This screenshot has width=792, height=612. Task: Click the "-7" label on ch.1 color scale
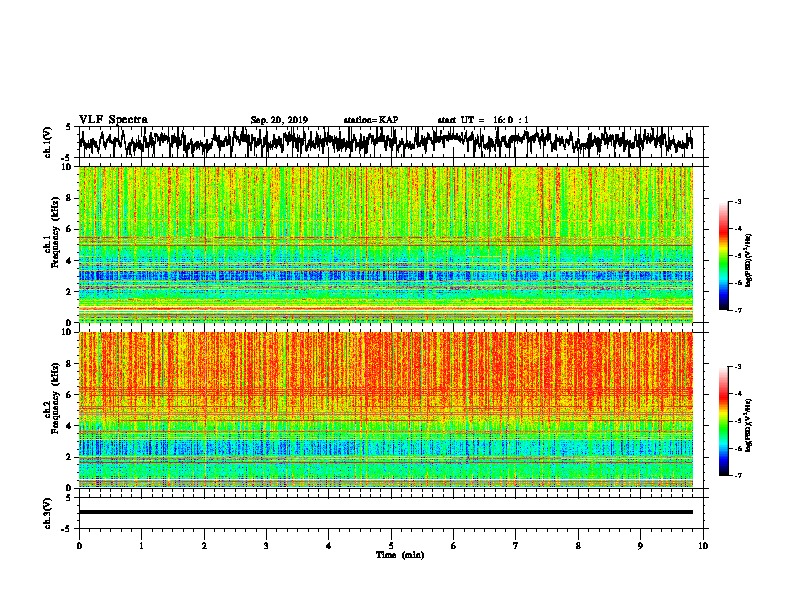tap(737, 310)
